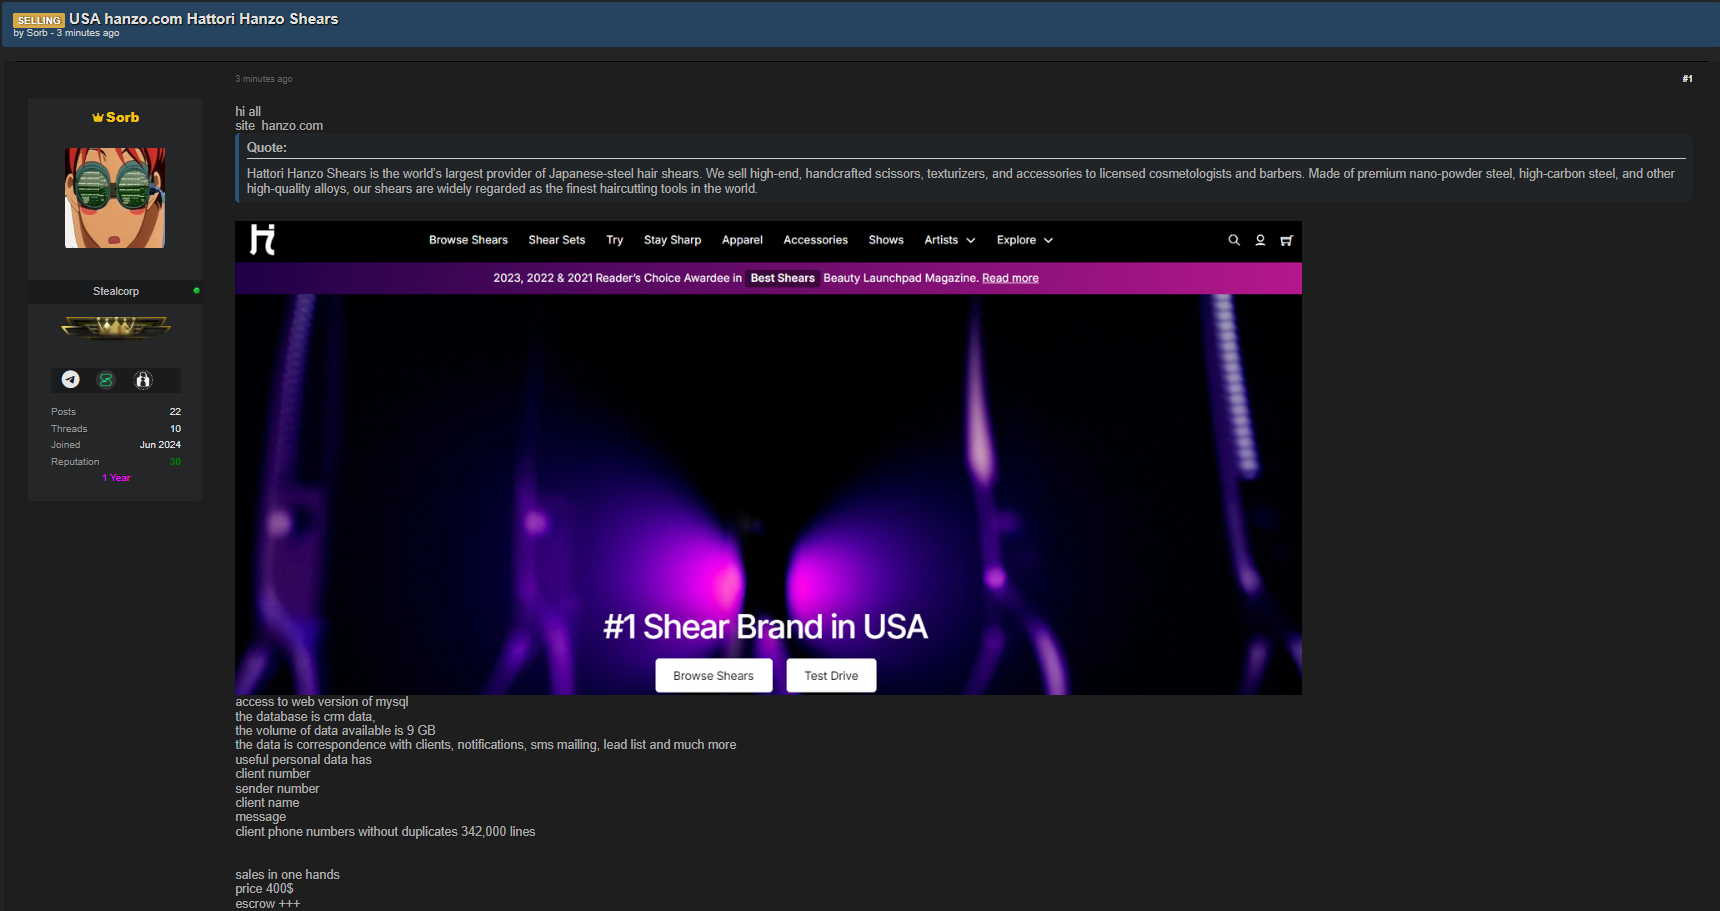Expand the Artists dropdown menu
This screenshot has width=1720, height=911.
click(949, 240)
